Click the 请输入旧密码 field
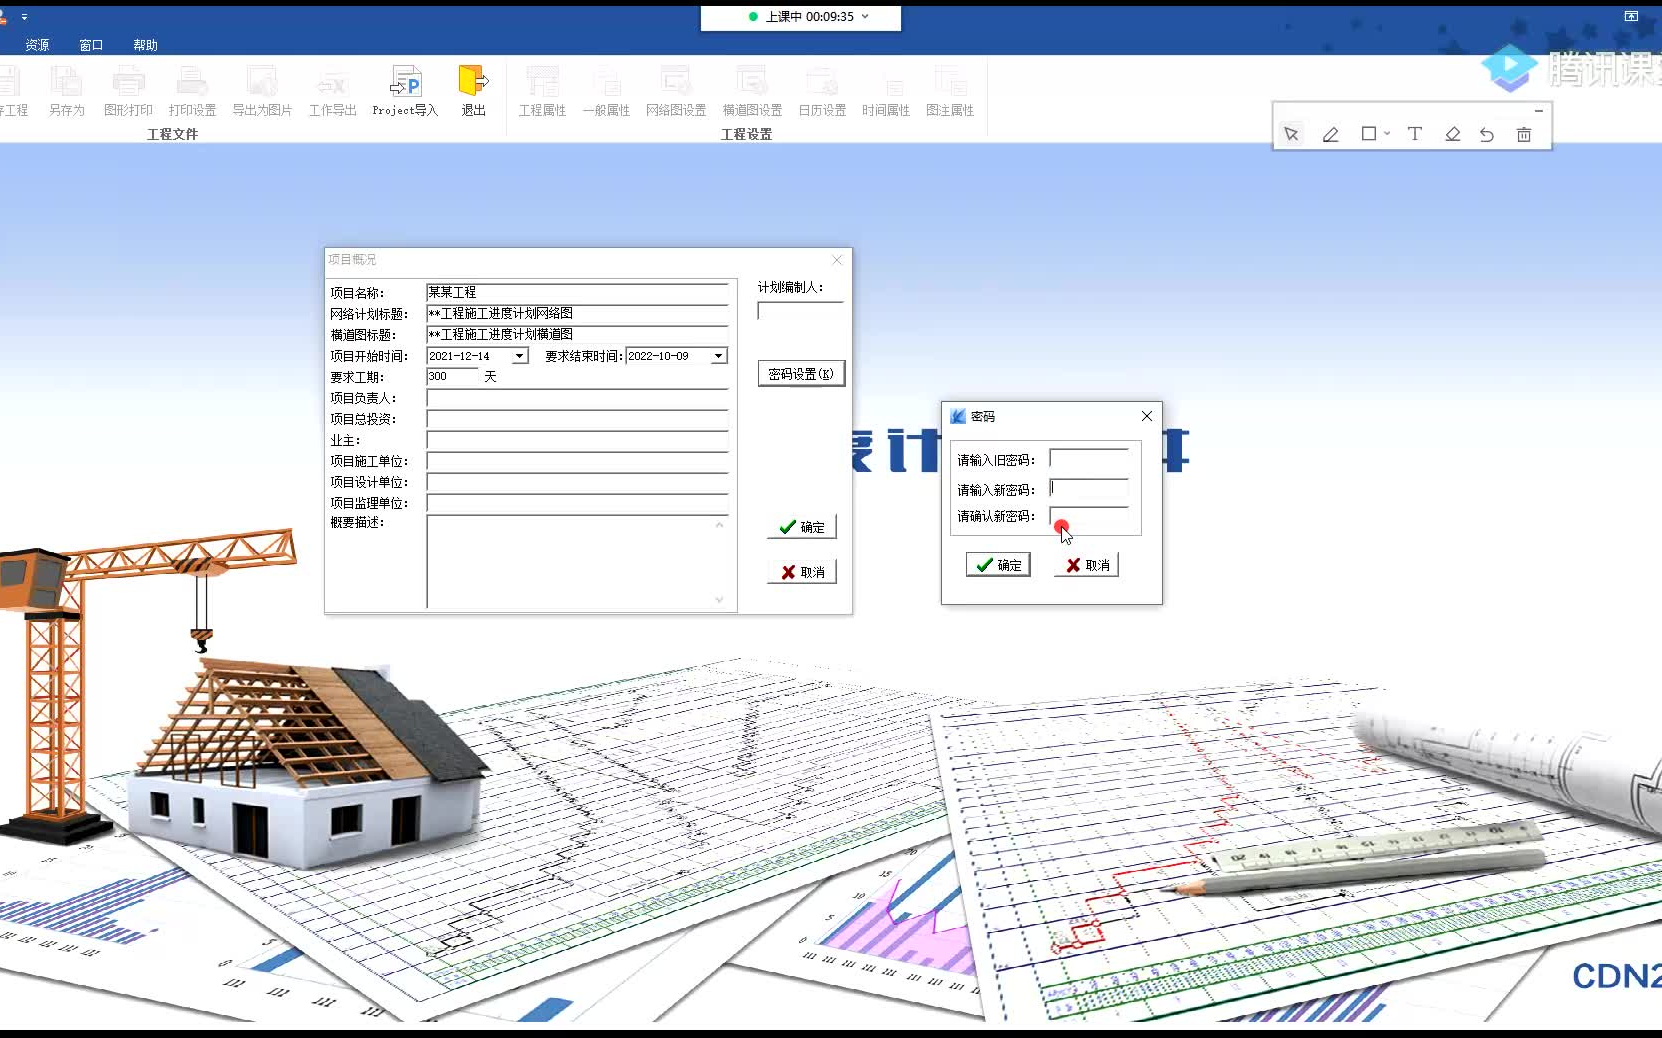1662x1038 pixels. coord(1089,459)
